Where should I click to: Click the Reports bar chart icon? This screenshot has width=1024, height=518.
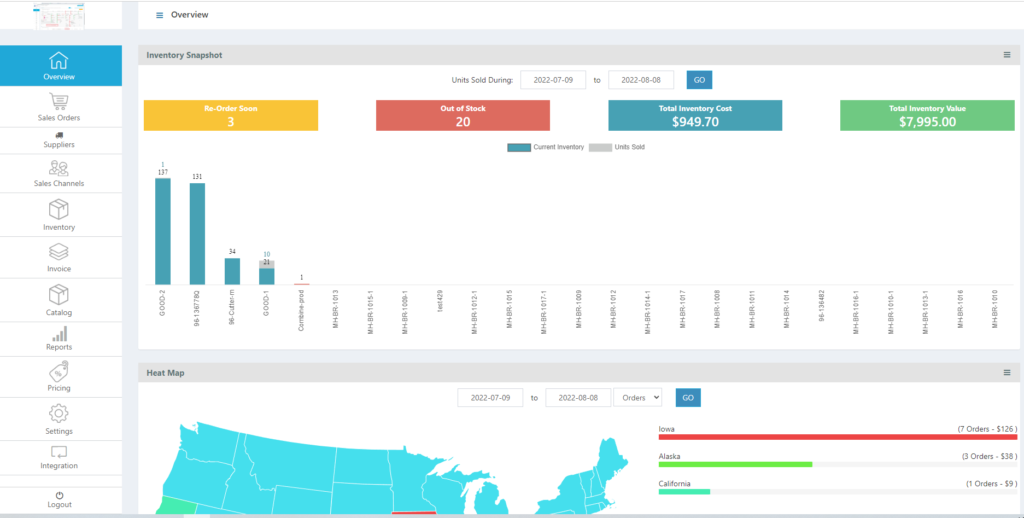[x=59, y=333]
